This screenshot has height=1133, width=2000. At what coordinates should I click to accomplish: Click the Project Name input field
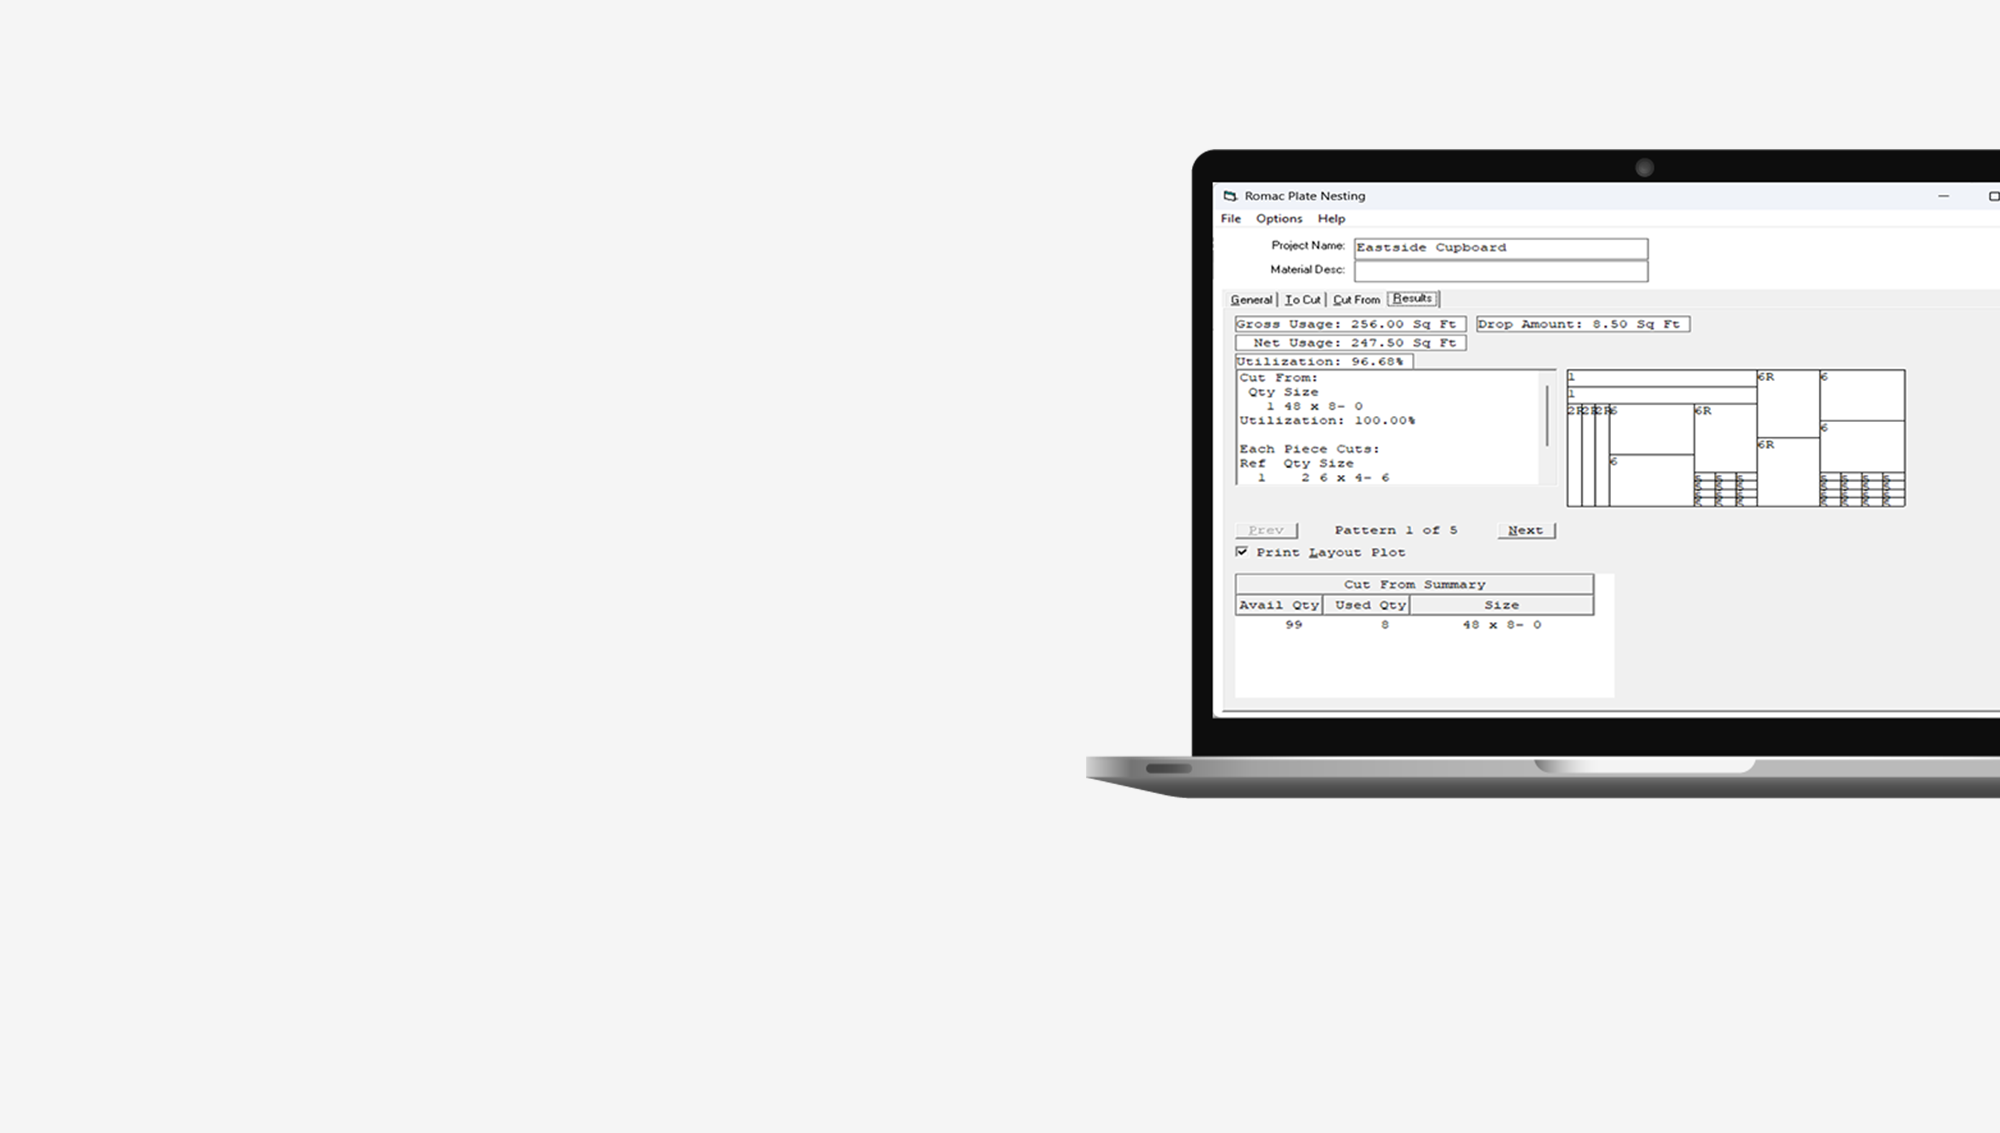[1500, 248]
